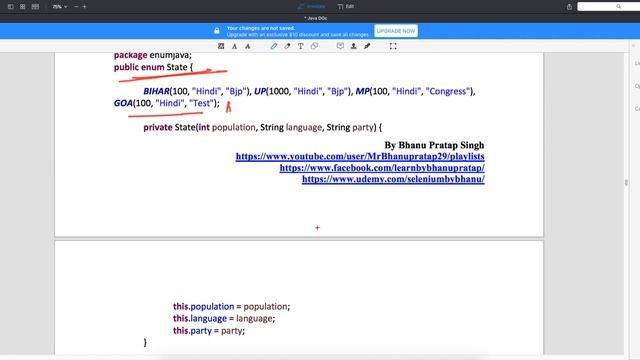
Task: Click the "Congress" string in the code
Action: [448, 91]
